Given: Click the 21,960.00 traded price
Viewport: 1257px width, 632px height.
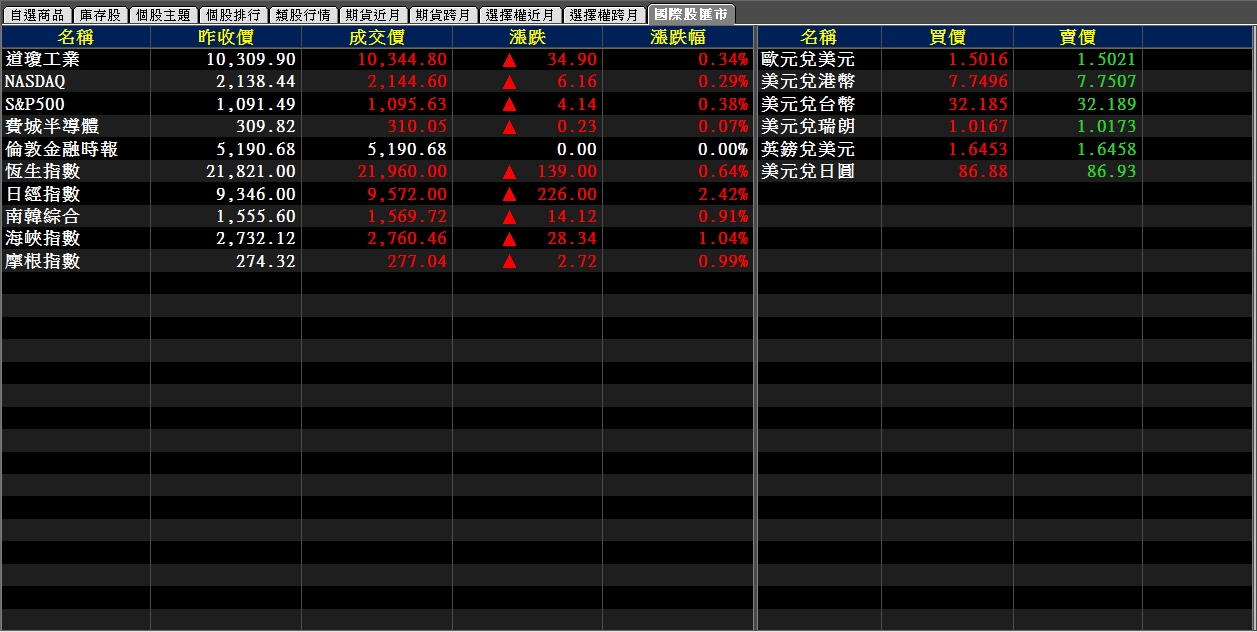Looking at the screenshot, I should 402,172.
